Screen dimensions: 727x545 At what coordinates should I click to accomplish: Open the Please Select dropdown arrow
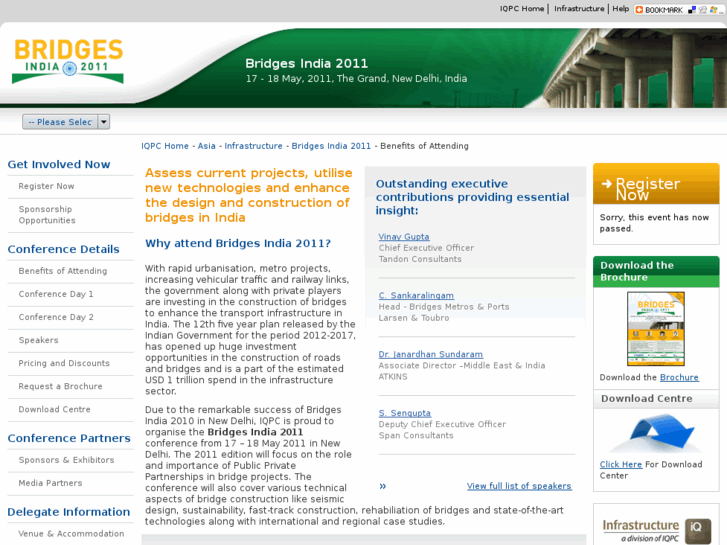pyautogui.click(x=104, y=122)
